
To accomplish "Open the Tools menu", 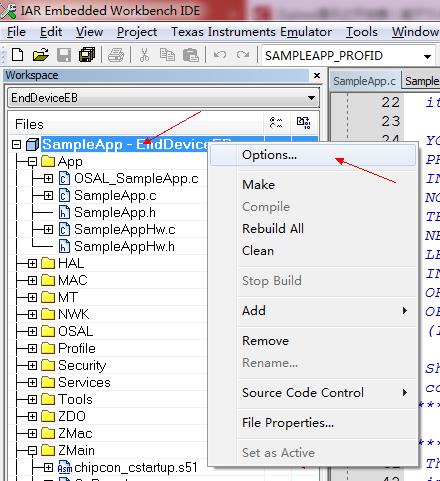I will coord(362,32).
